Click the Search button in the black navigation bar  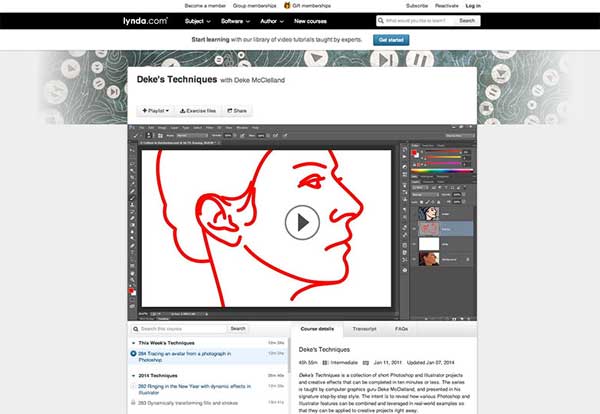pyautogui.click(x=467, y=21)
